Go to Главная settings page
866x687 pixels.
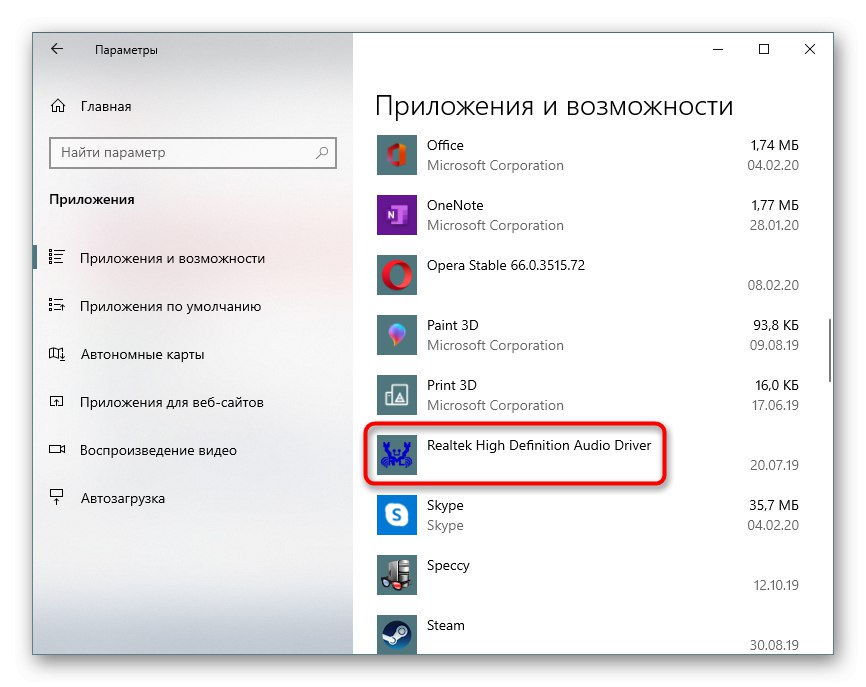(x=106, y=107)
